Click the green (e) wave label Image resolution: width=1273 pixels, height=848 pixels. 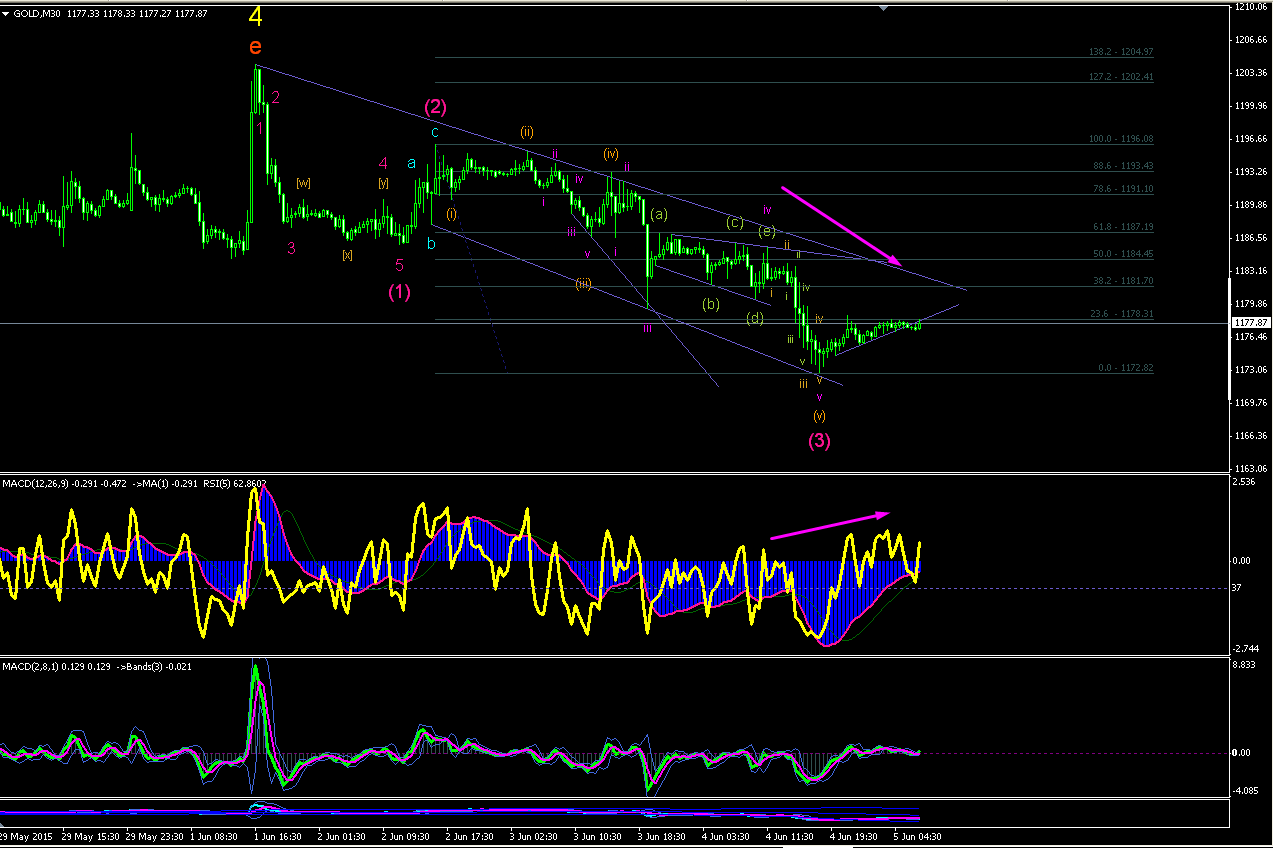point(766,231)
